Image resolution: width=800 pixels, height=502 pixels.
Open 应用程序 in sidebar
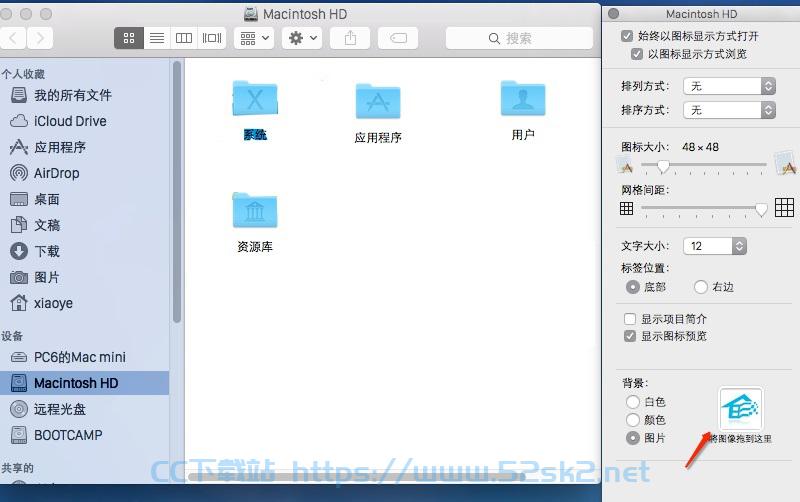[84, 147]
